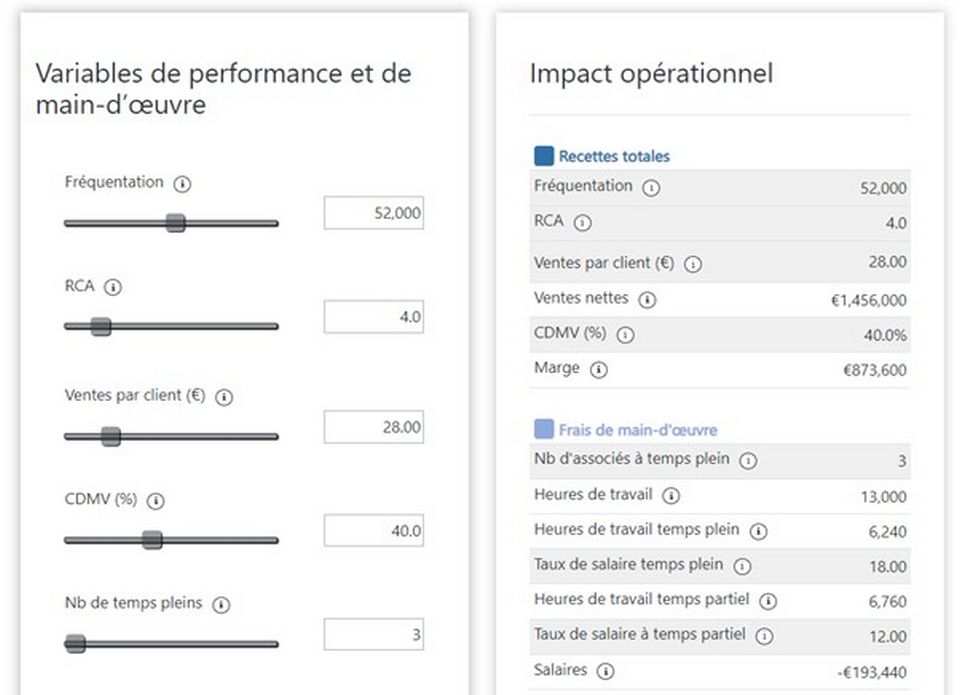Image resolution: width=960 pixels, height=695 pixels.
Task: Open info tooltip for Ventes par client slider
Action: click(224, 397)
